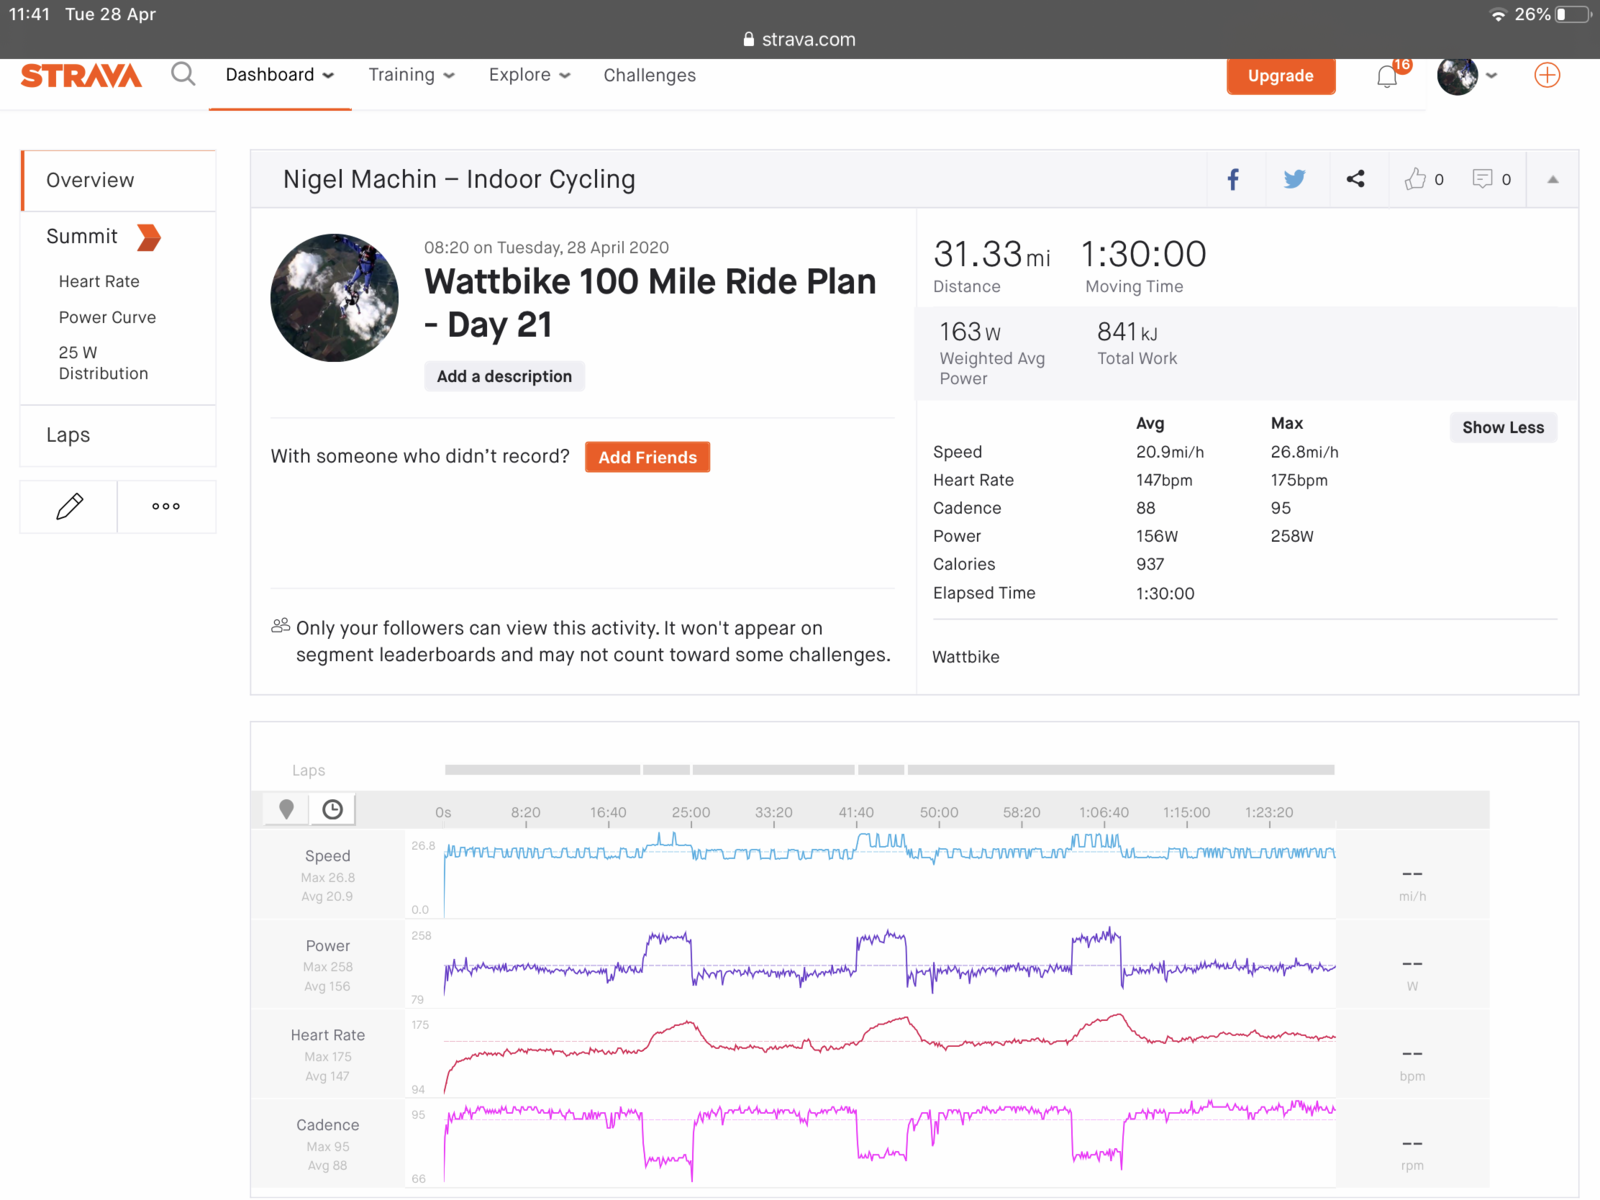
Task: Open the Challenges page
Action: (649, 75)
